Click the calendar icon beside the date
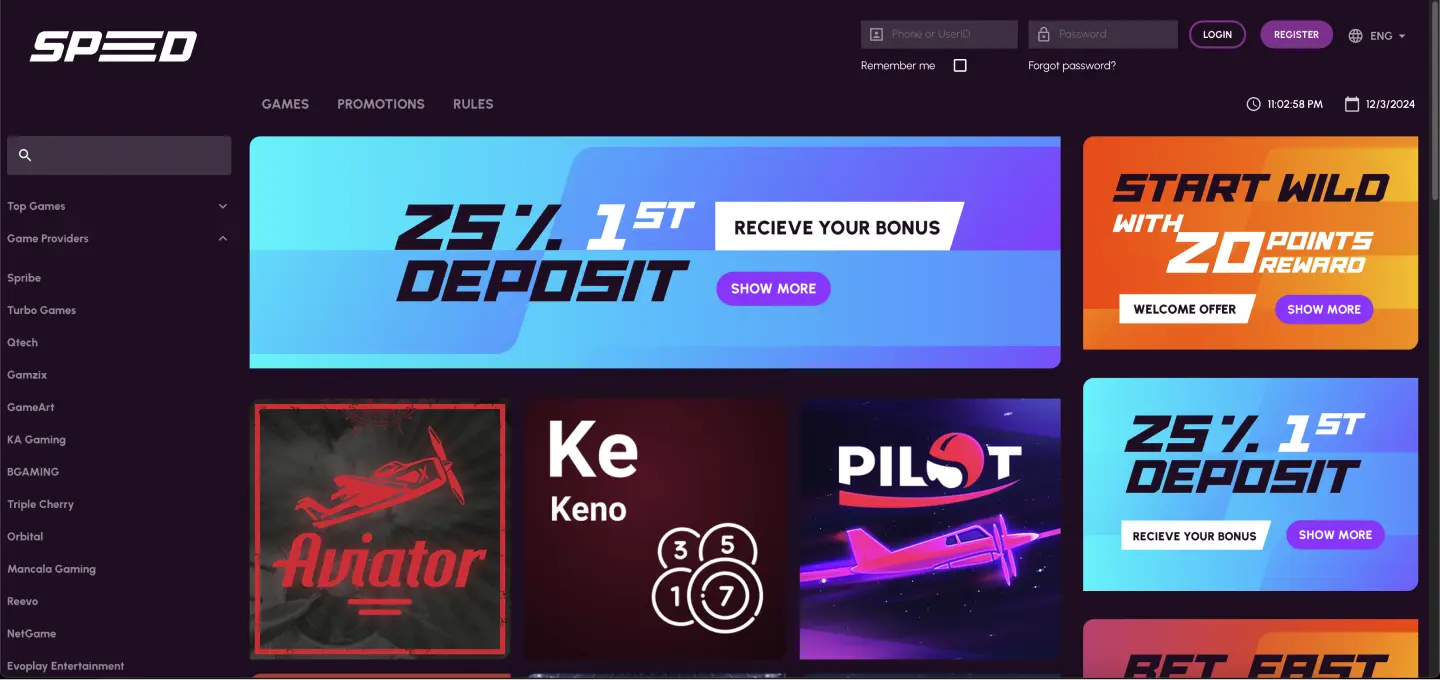1440x680 pixels. 1352,104
